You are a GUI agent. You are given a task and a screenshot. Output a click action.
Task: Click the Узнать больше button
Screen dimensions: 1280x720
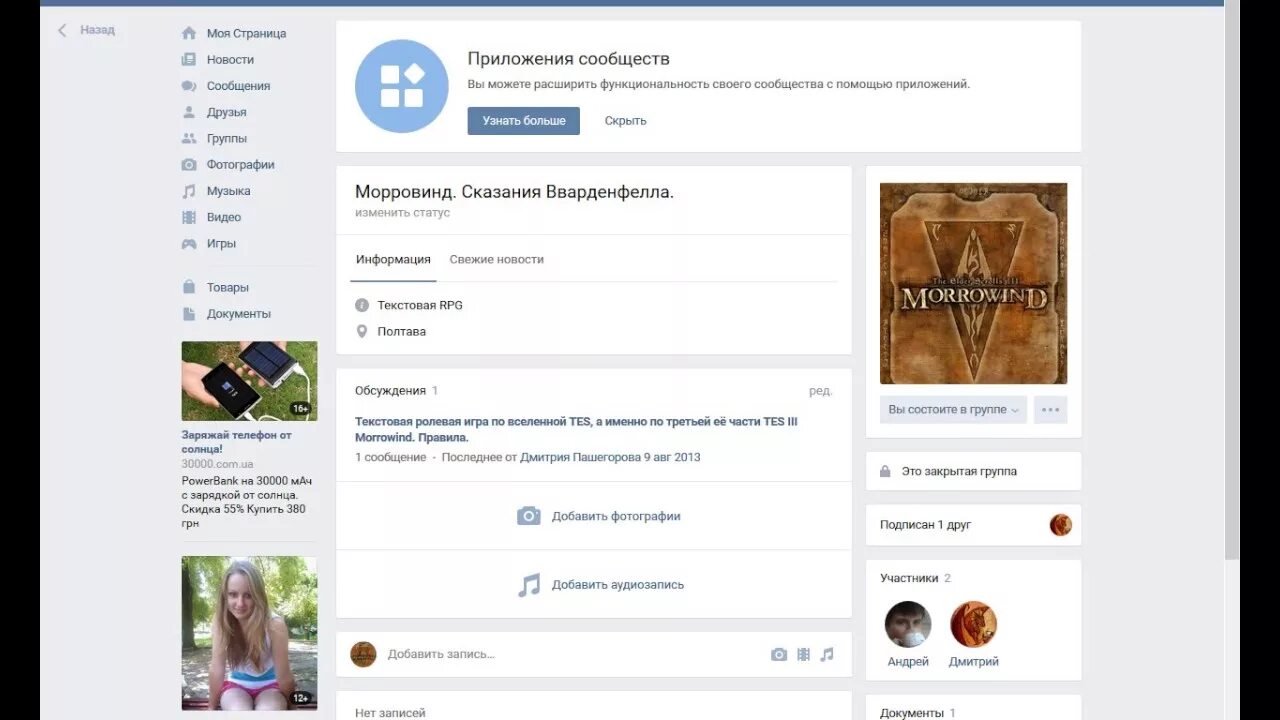click(x=524, y=121)
